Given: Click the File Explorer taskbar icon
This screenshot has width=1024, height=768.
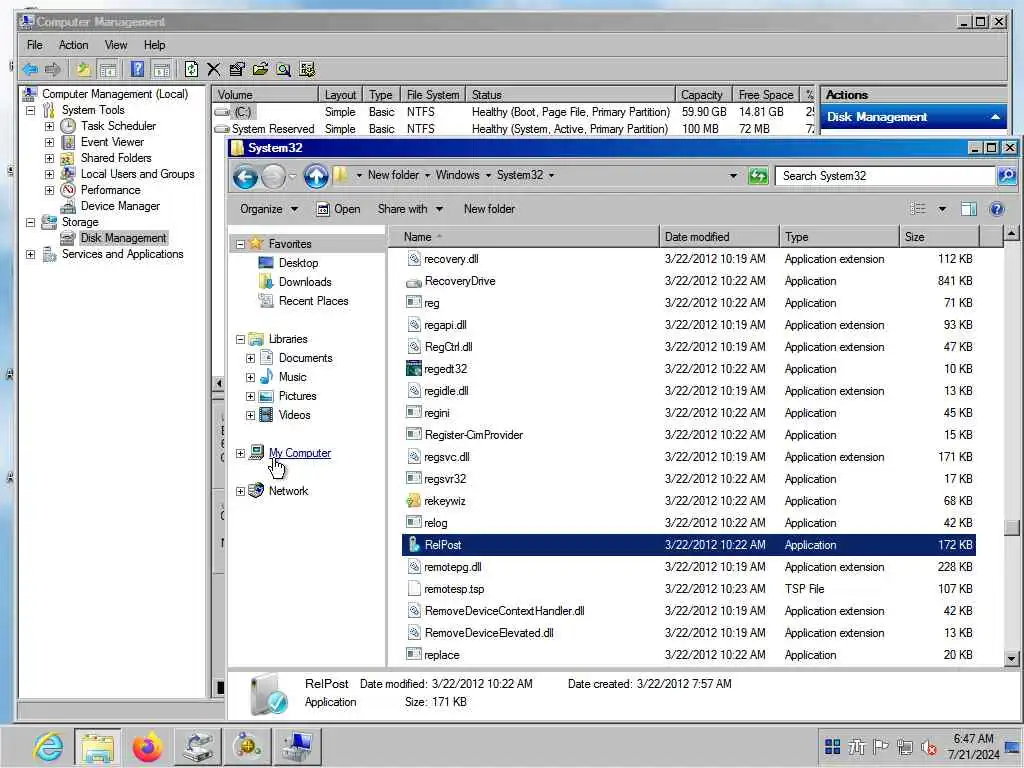Looking at the screenshot, I should coord(98,746).
